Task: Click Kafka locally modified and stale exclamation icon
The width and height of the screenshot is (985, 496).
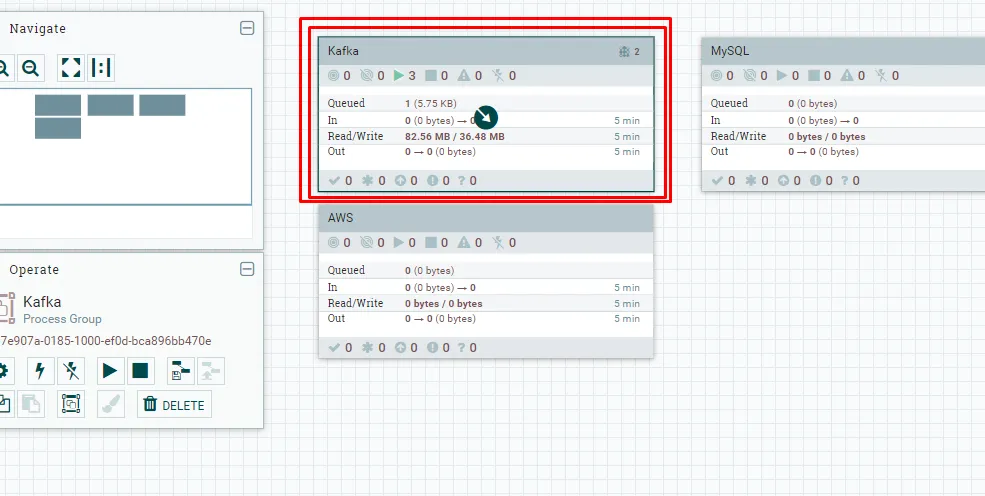Action: (432, 180)
